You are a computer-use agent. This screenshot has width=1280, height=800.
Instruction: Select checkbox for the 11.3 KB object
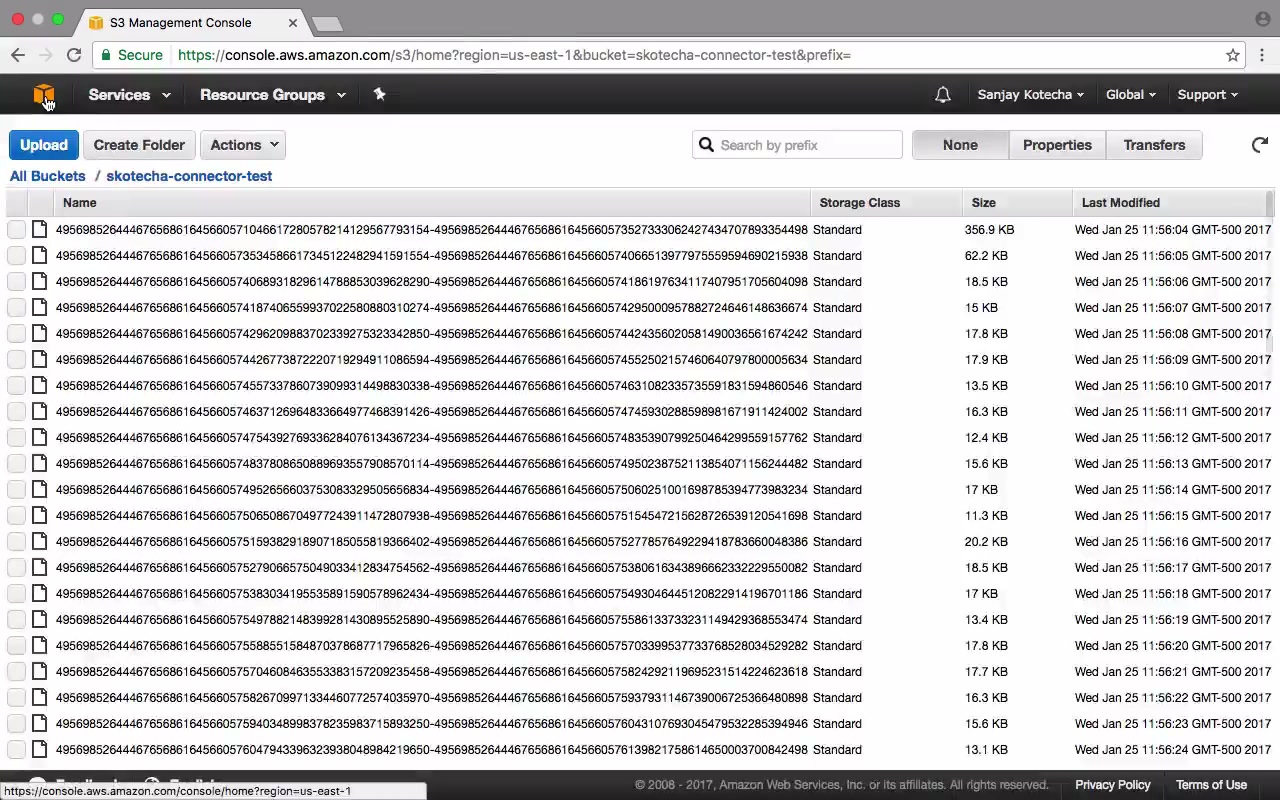[16, 515]
